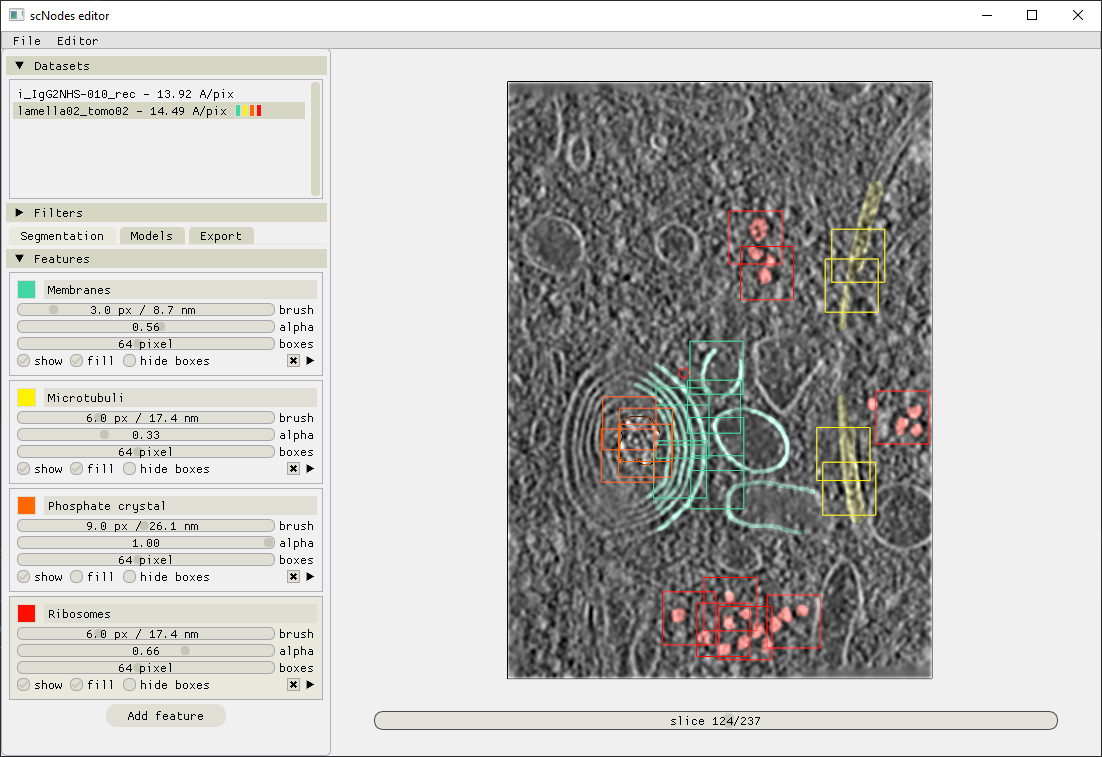
Task: Toggle show for Microtubuli feature
Action: [x=24, y=469]
